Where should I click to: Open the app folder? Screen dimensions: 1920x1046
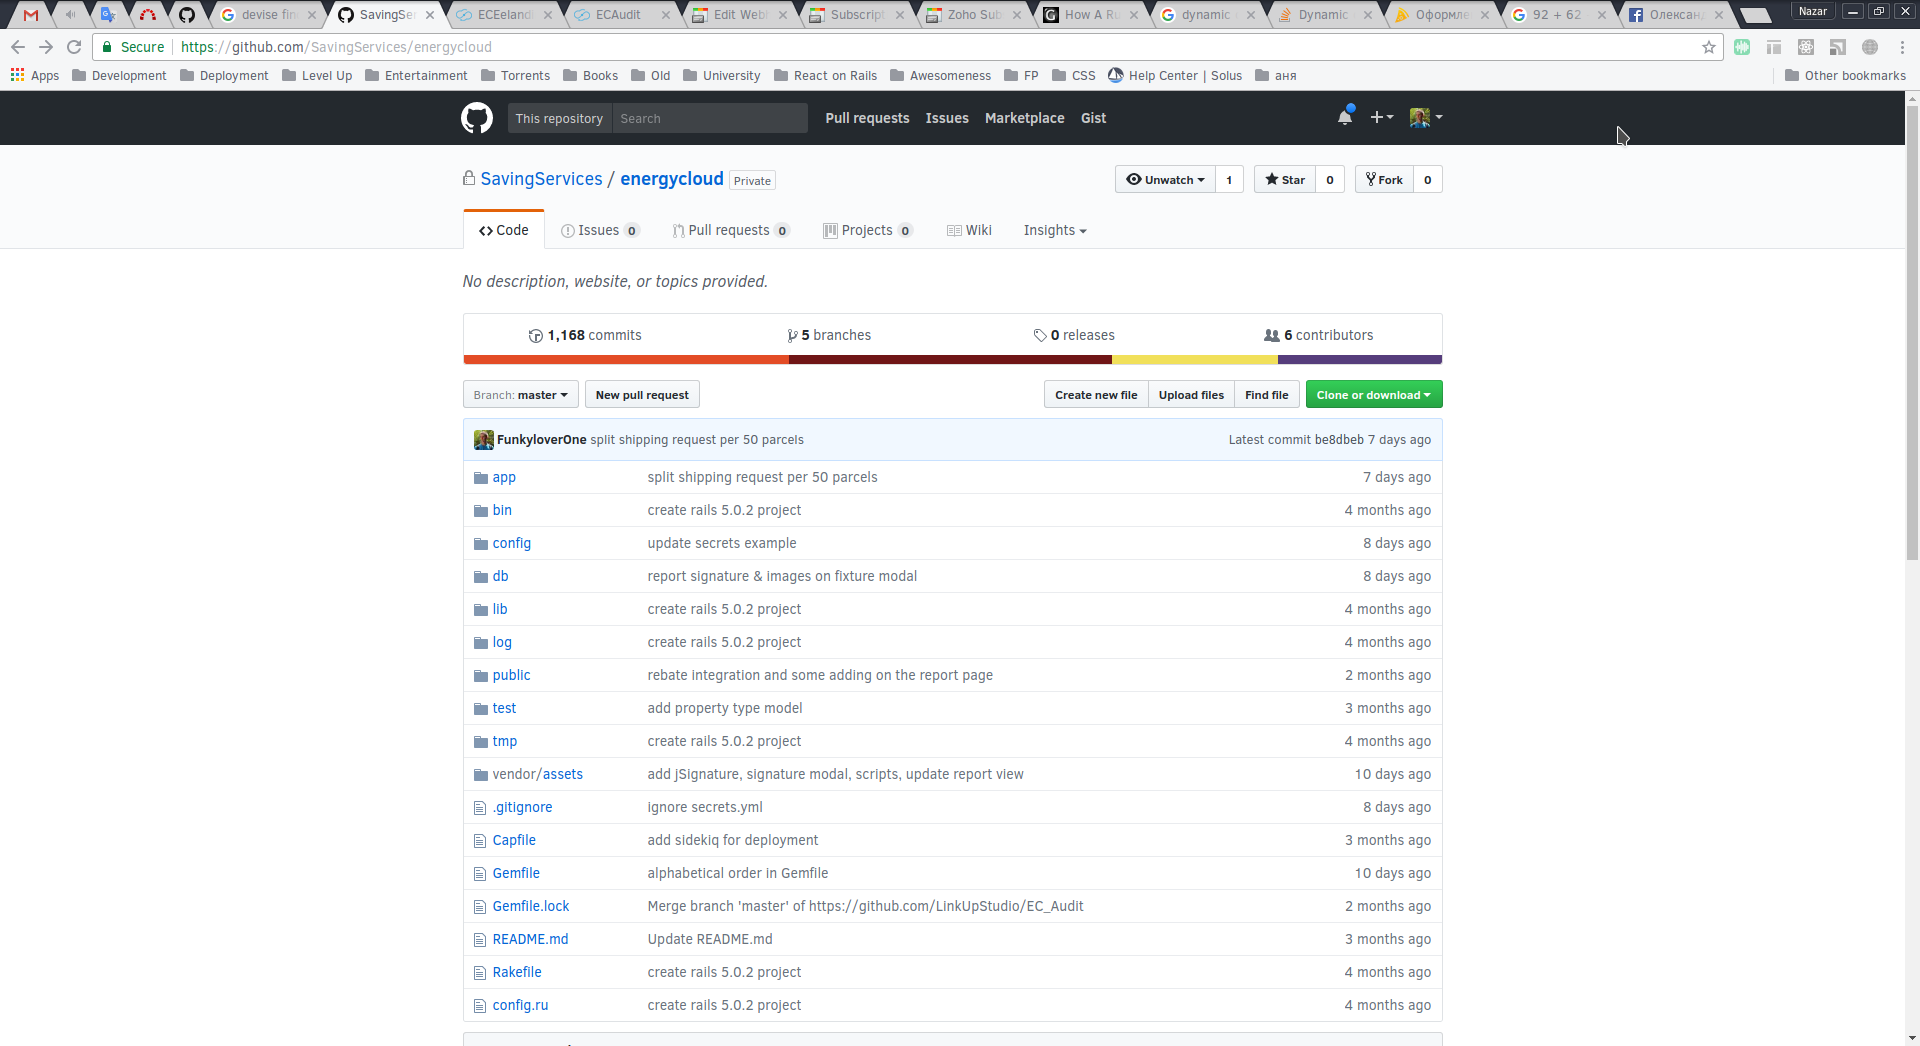coord(504,477)
